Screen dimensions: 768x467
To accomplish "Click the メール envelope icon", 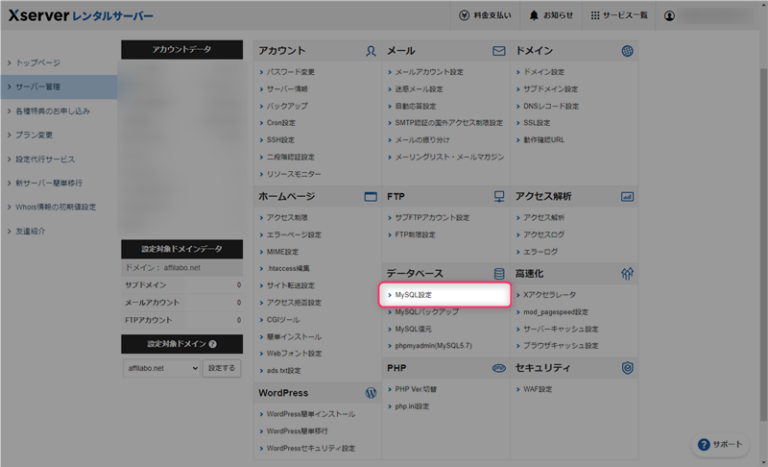I will click(x=499, y=50).
